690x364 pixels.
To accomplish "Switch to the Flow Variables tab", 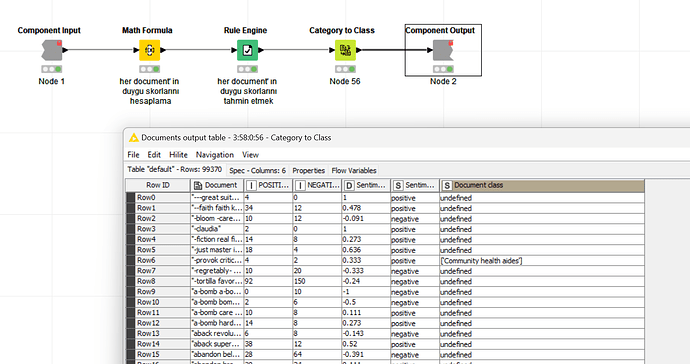I will (x=354, y=170).
